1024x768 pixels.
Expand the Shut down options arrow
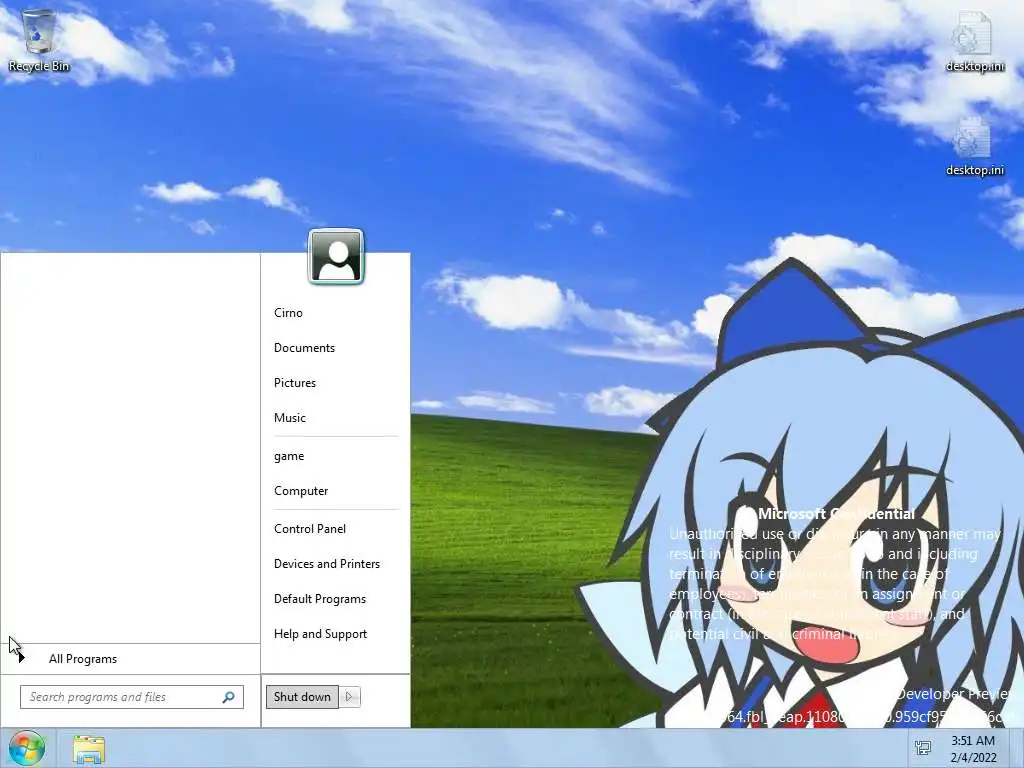[349, 697]
